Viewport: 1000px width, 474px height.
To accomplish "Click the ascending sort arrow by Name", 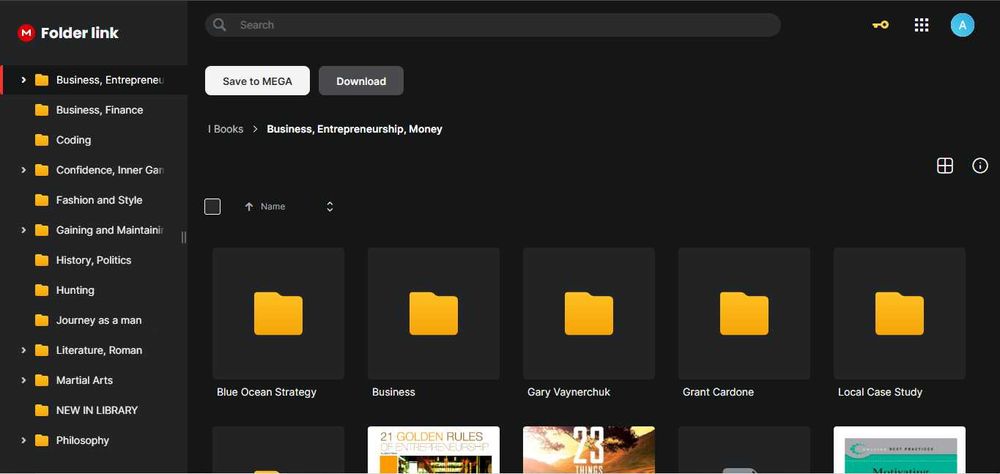I will pyautogui.click(x=249, y=207).
